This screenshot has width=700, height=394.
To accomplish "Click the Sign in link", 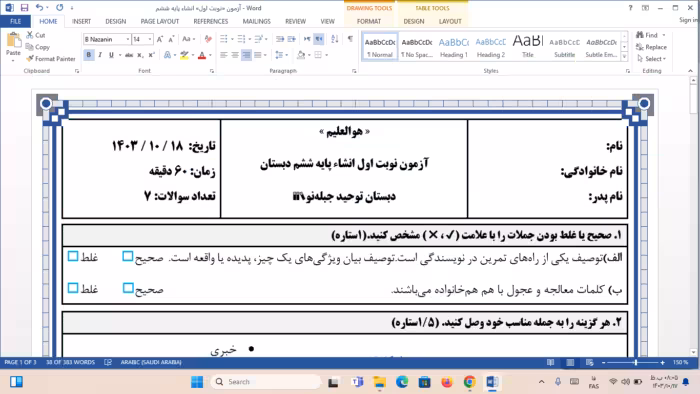I will 688,20.
